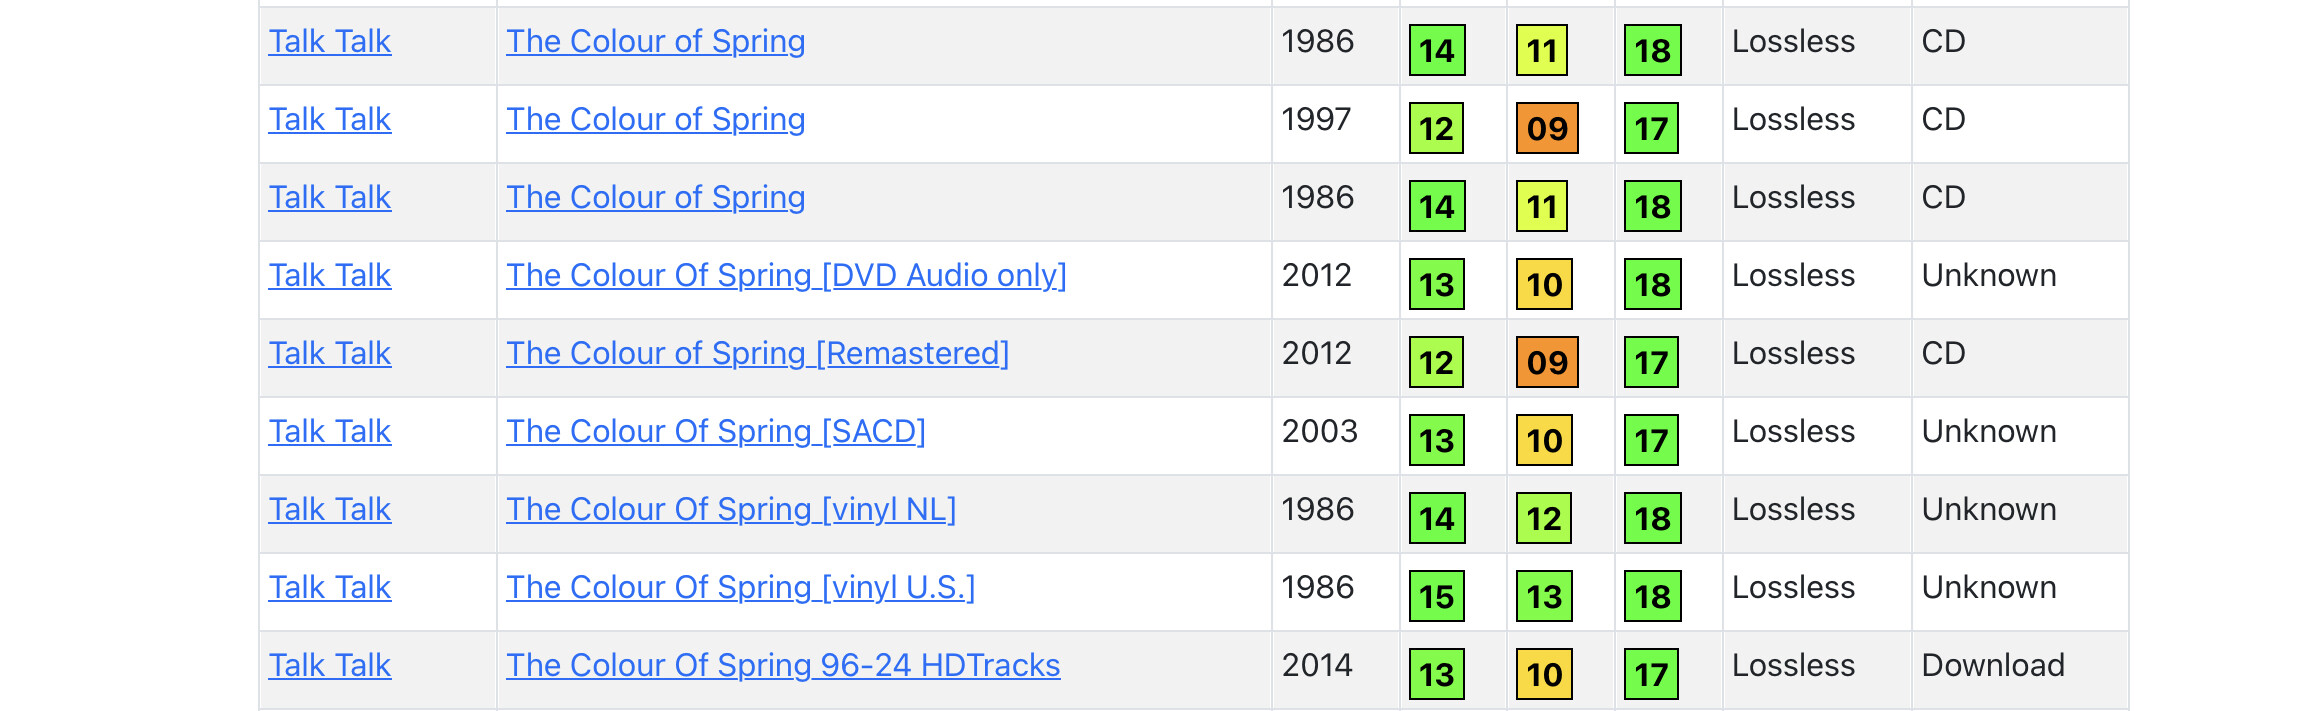
Task: Select orange 09 badge in the 1997 row
Action: (x=1547, y=128)
